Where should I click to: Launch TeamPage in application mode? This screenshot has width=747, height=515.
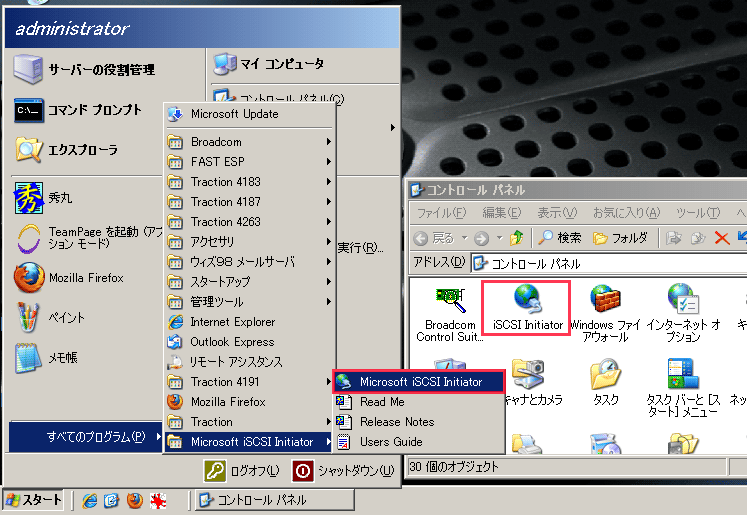[x=88, y=238]
